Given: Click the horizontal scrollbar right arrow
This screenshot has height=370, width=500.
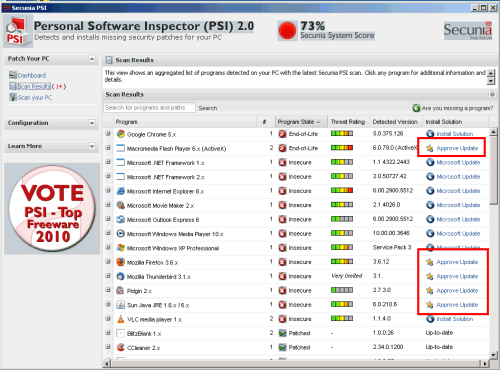Looking at the screenshot, I should pyautogui.click(x=485, y=363).
